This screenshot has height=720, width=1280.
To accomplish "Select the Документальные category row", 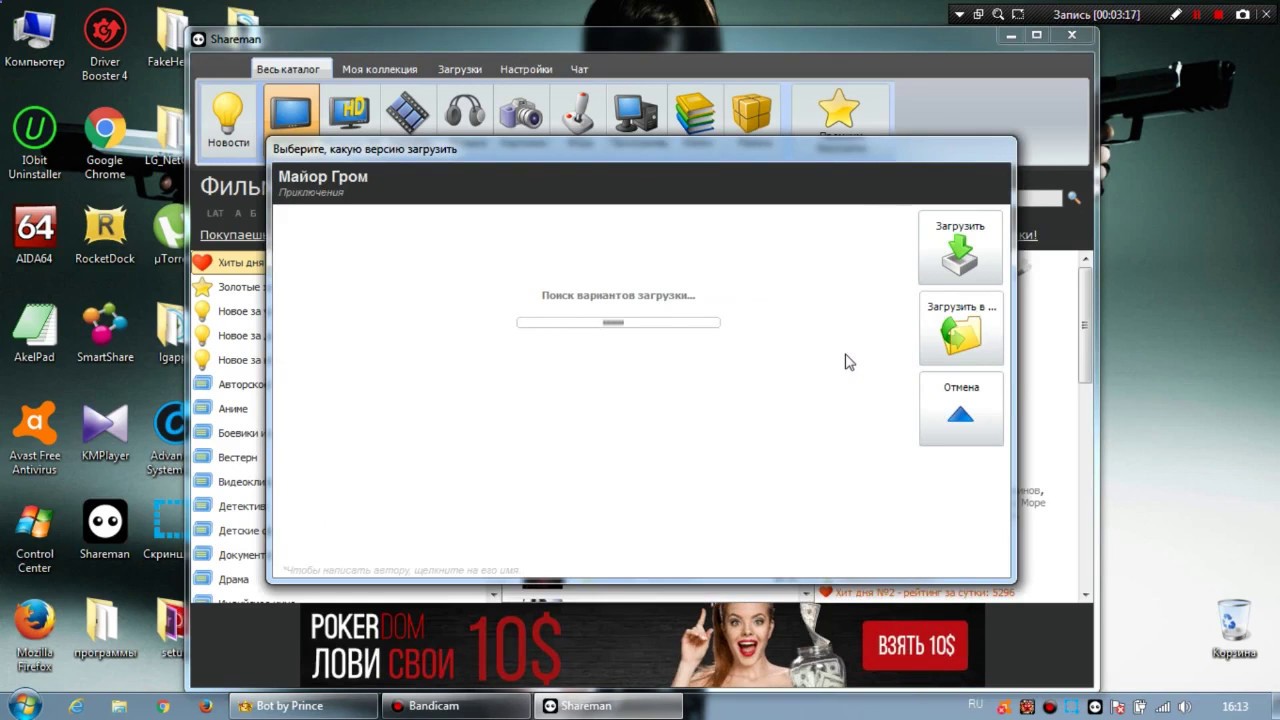I will [x=229, y=555].
